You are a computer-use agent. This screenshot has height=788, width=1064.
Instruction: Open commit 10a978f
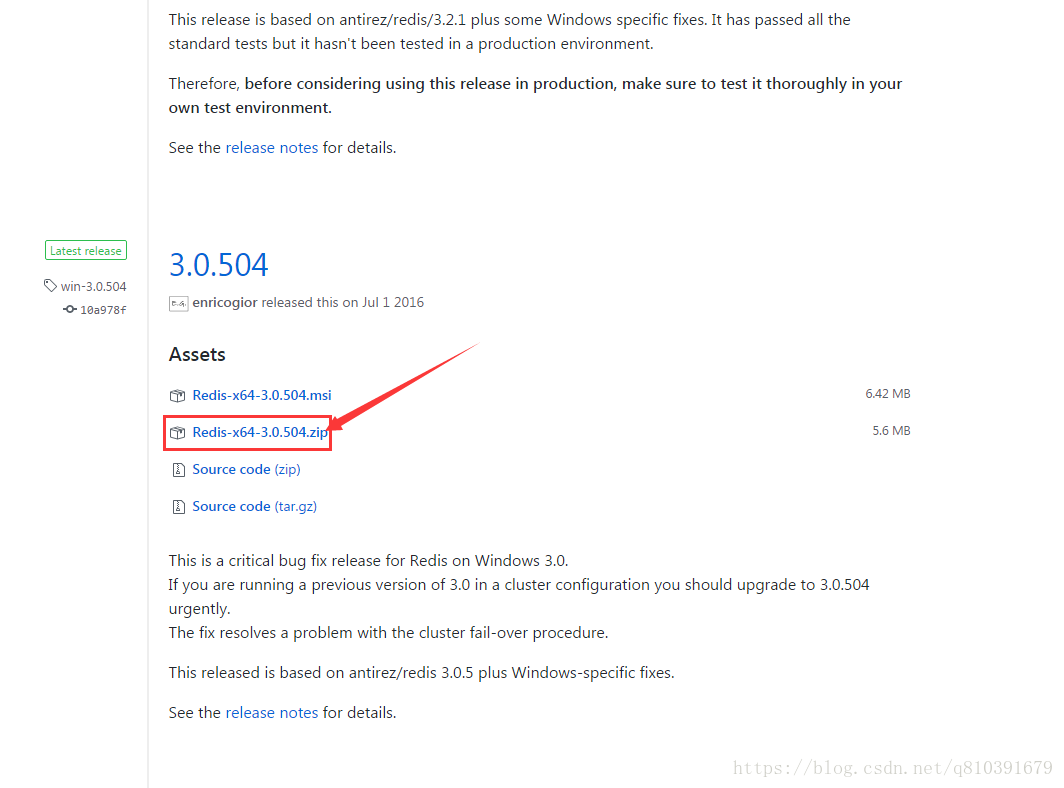click(x=103, y=310)
